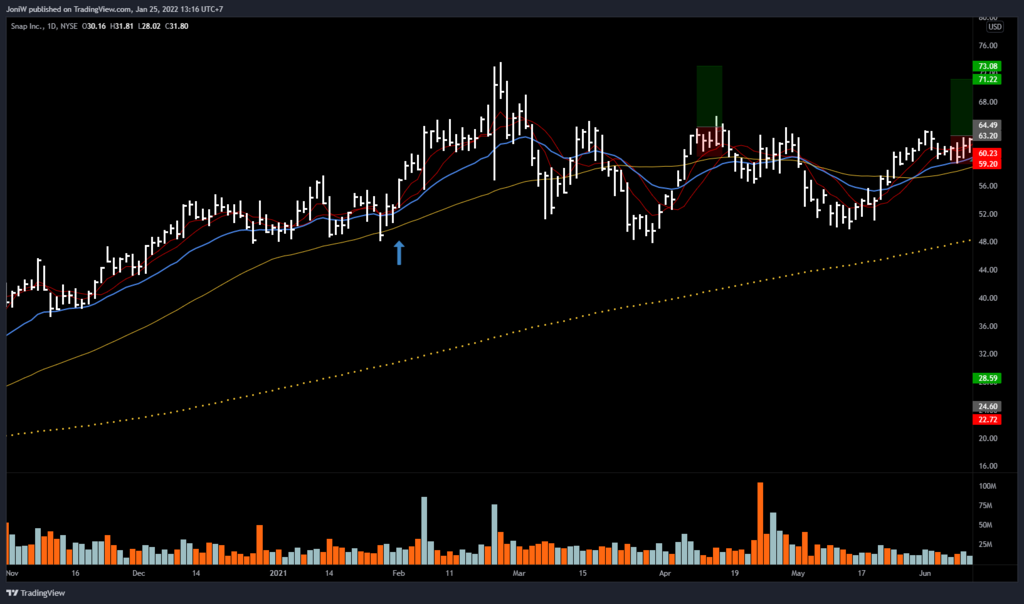Click the 2021 label on time axis

point(279,575)
